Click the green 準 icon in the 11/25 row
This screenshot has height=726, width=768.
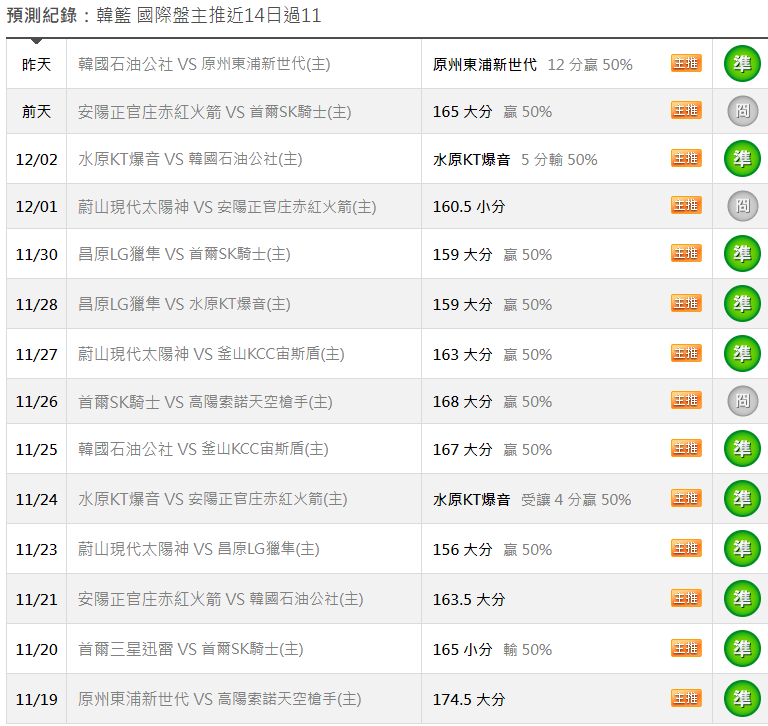[742, 449]
